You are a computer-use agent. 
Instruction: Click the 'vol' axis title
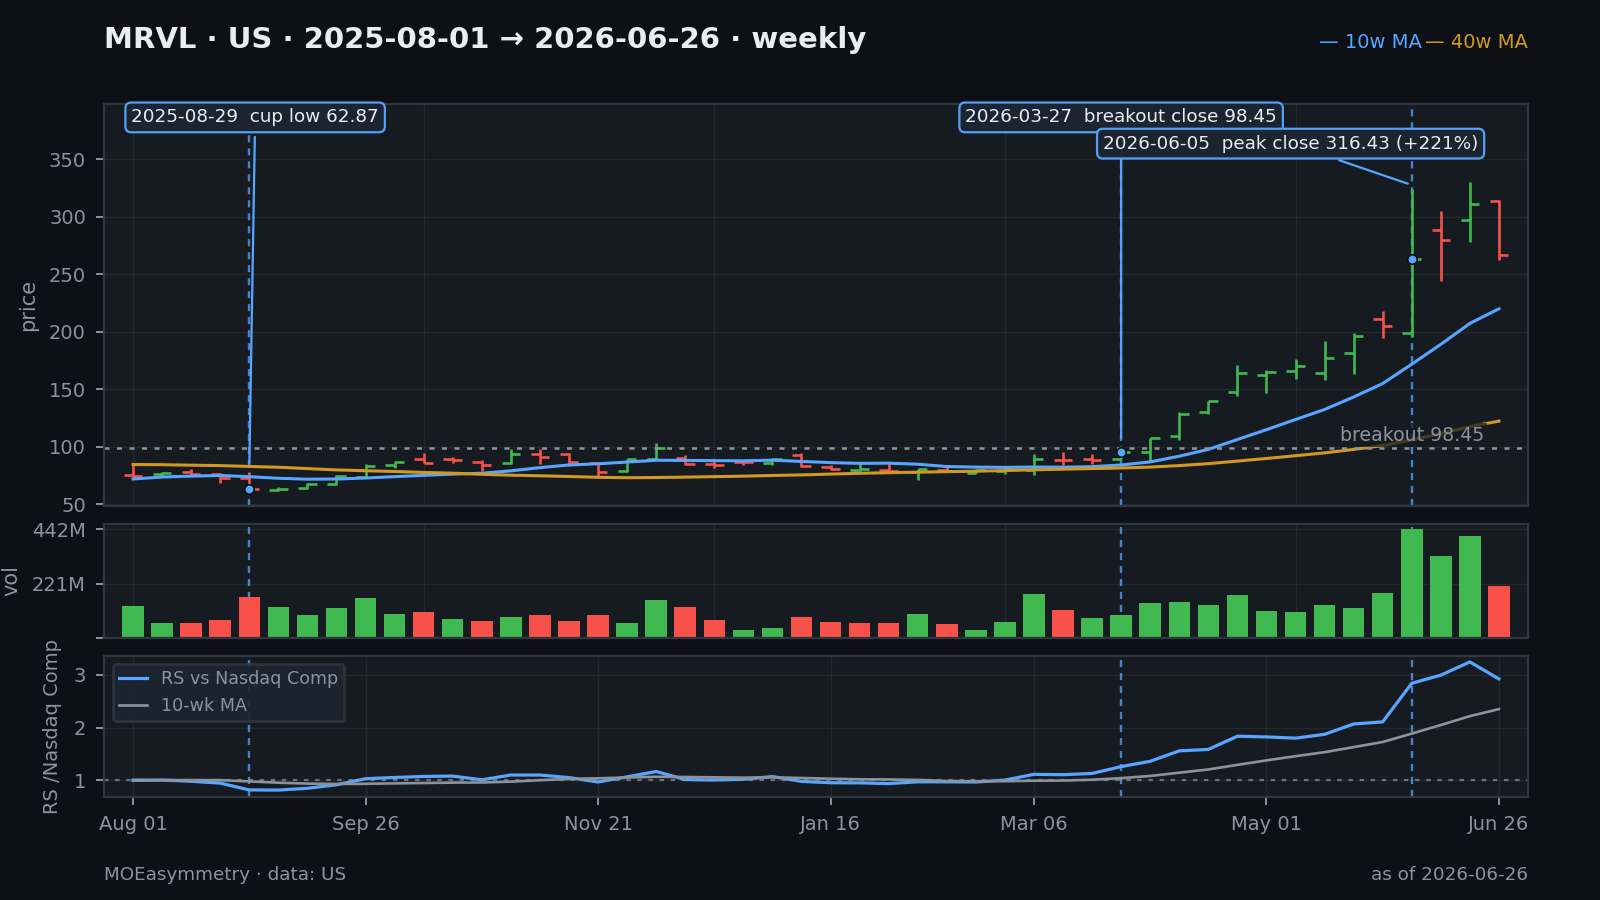coord(11,581)
